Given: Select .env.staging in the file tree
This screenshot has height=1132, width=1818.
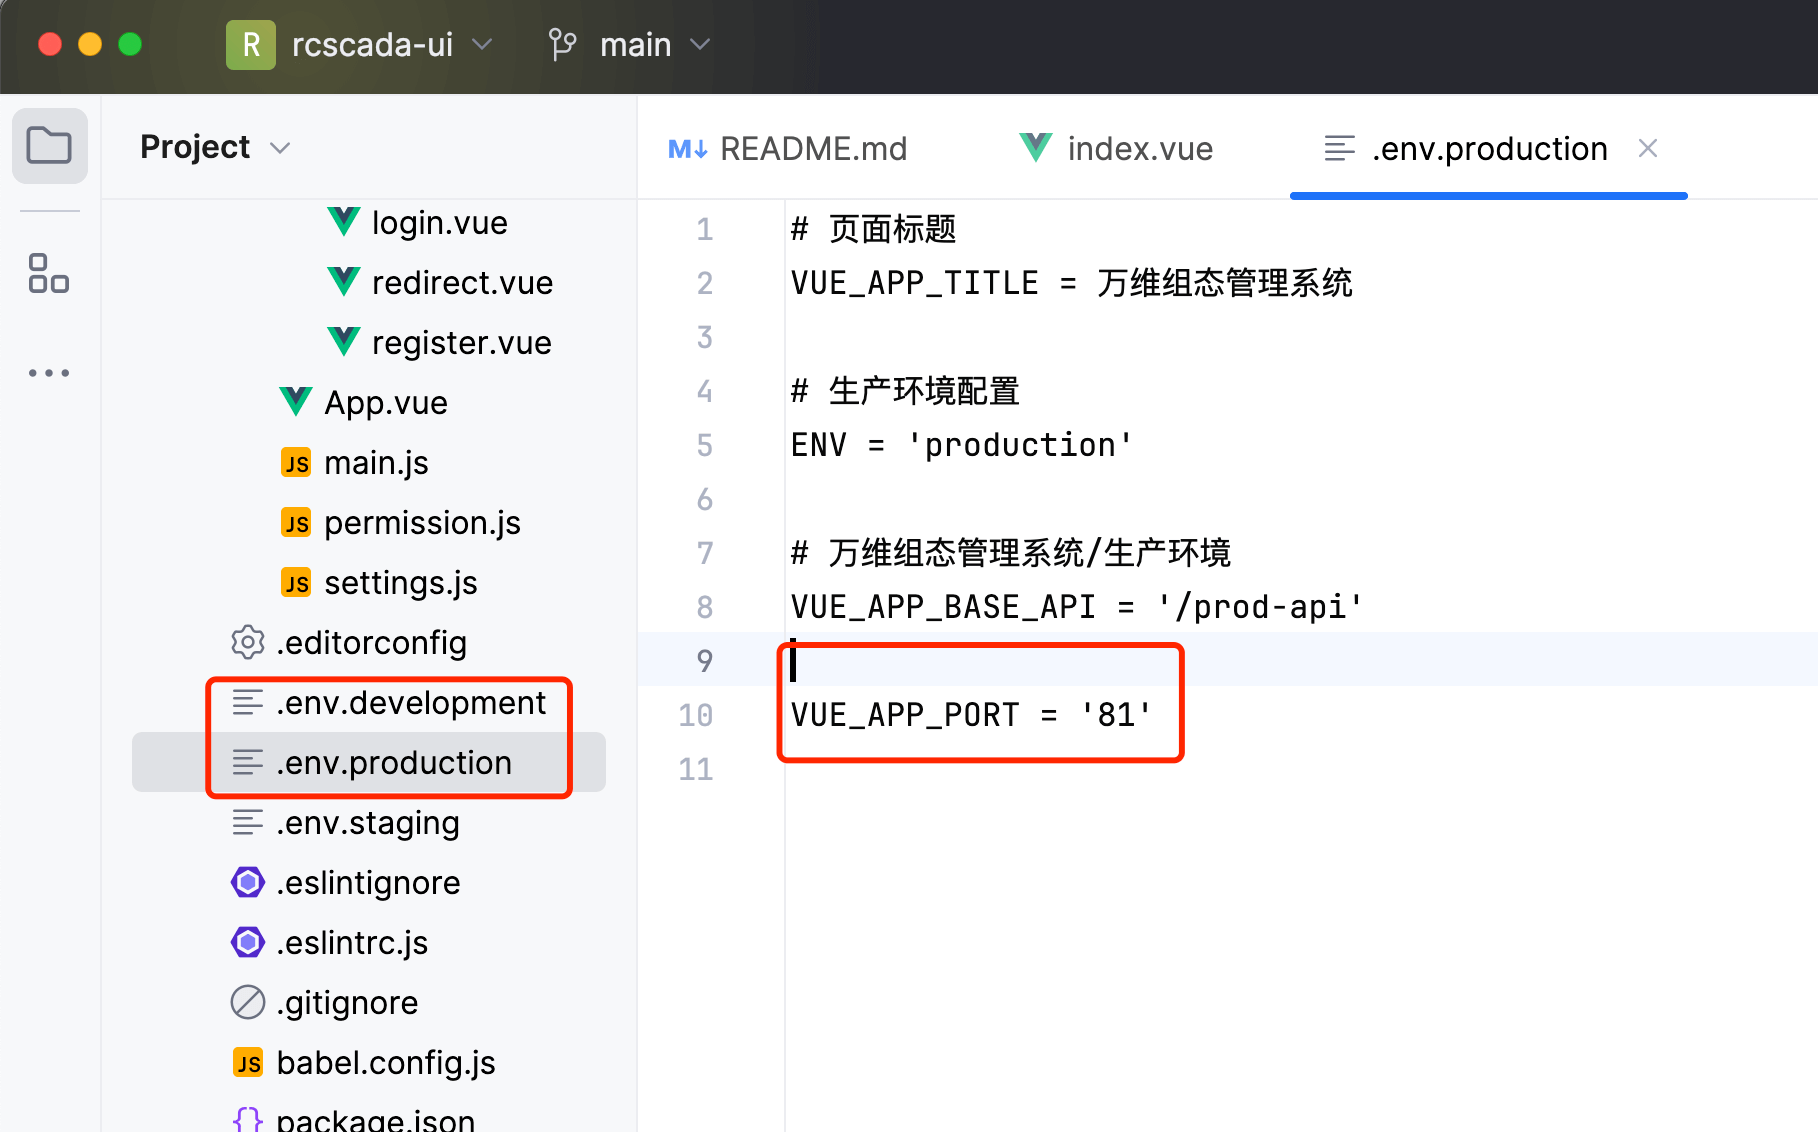Looking at the screenshot, I should coord(367,823).
